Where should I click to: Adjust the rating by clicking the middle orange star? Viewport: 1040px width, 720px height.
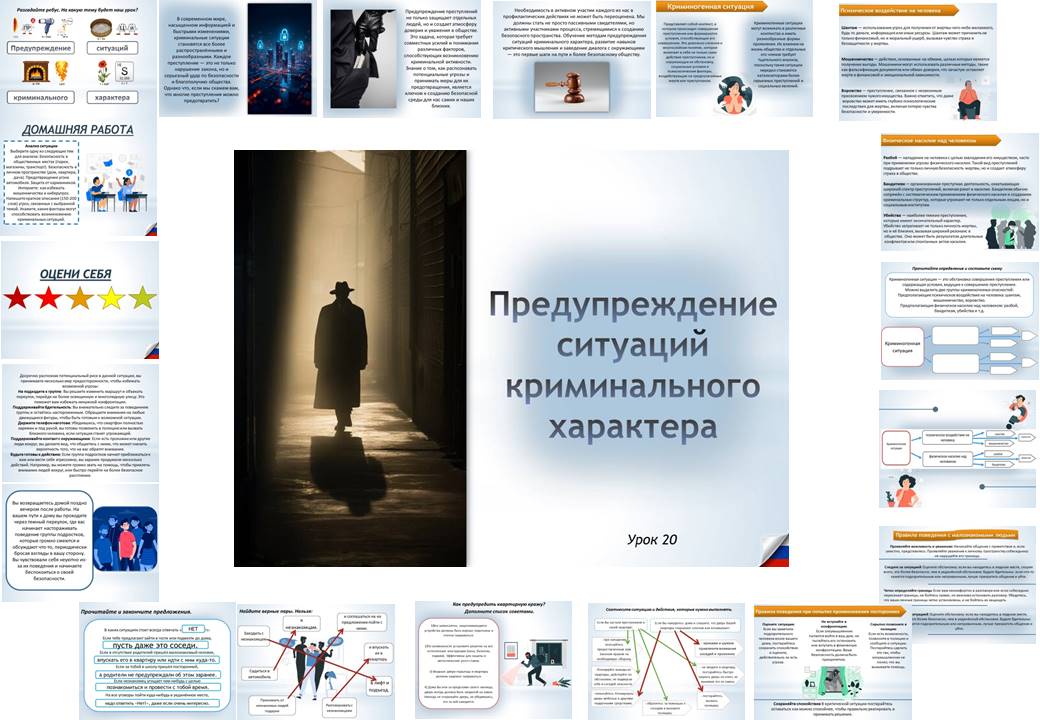79,298
